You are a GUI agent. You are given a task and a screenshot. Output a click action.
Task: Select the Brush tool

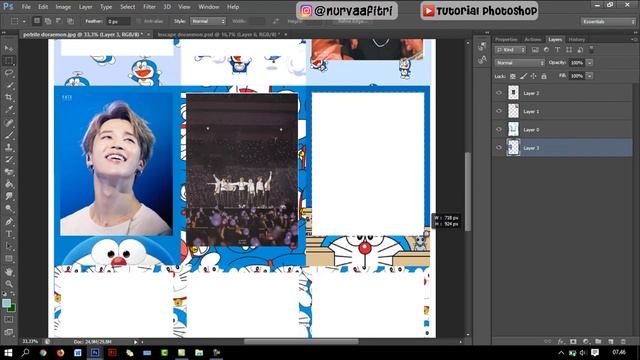[x=9, y=135]
